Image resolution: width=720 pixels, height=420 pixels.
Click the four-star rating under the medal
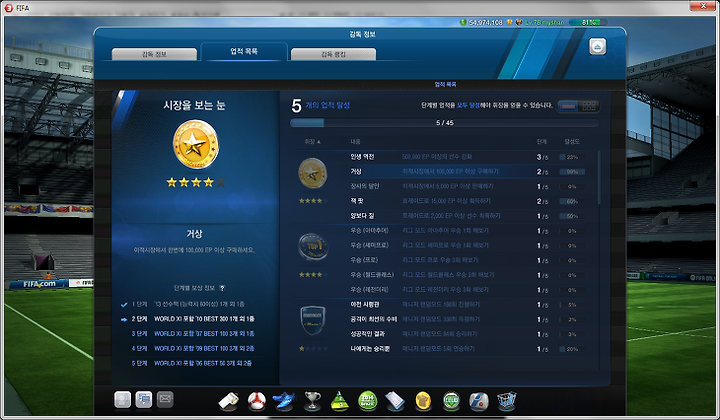196,183
